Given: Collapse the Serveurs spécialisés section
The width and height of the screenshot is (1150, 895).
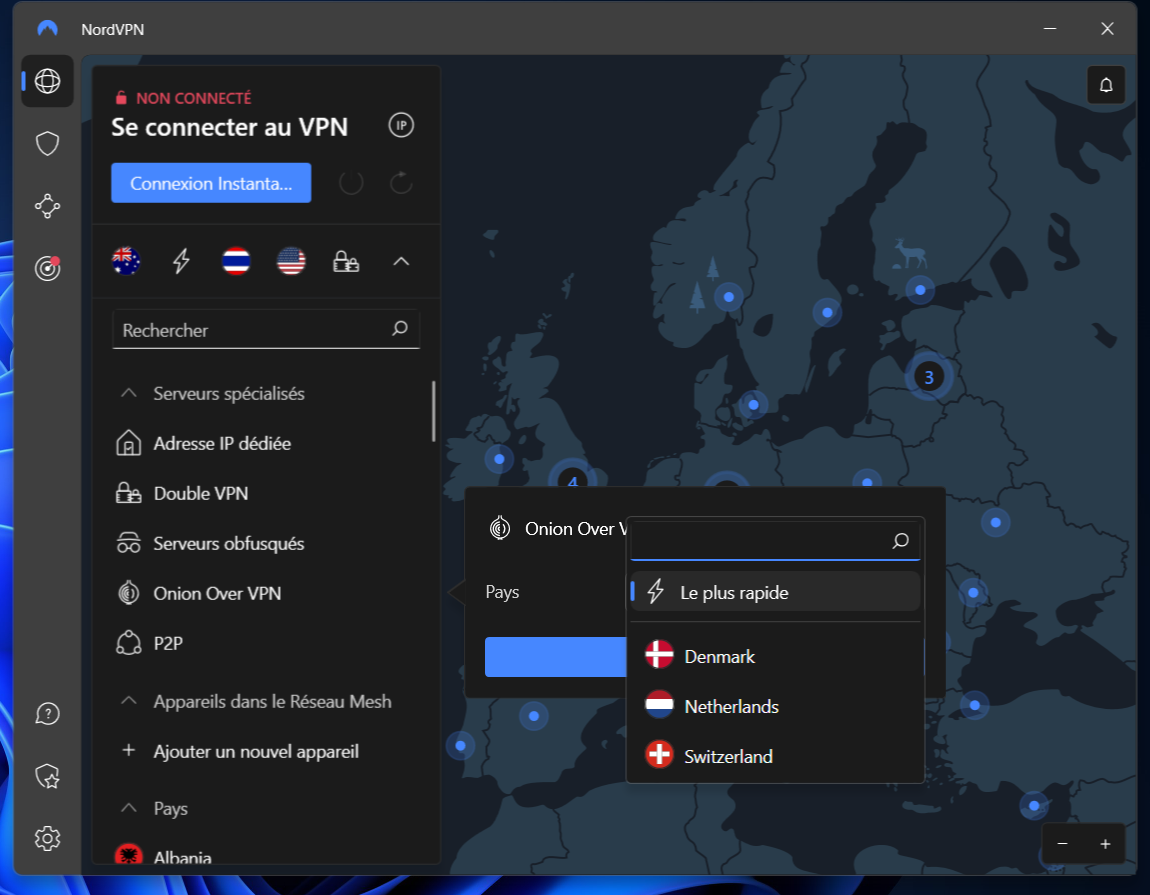Looking at the screenshot, I should click(128, 393).
